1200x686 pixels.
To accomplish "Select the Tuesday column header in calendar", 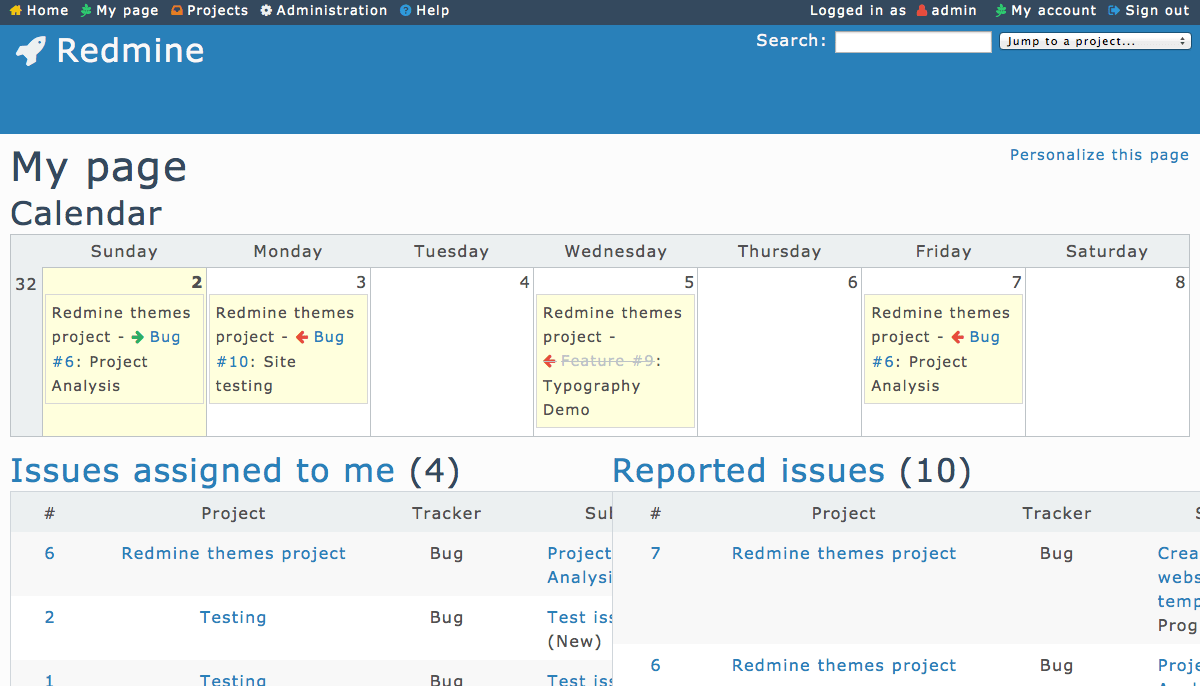I will click(x=452, y=251).
